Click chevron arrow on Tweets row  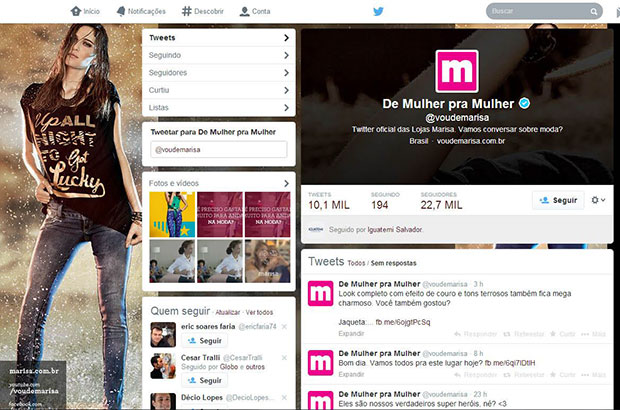tap(286, 38)
